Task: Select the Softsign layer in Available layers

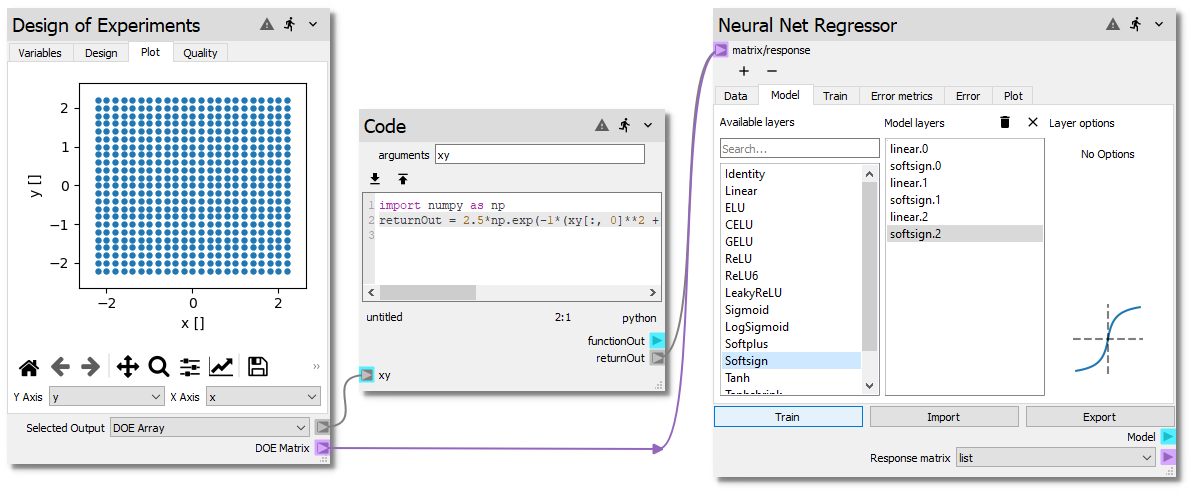Action: 790,361
